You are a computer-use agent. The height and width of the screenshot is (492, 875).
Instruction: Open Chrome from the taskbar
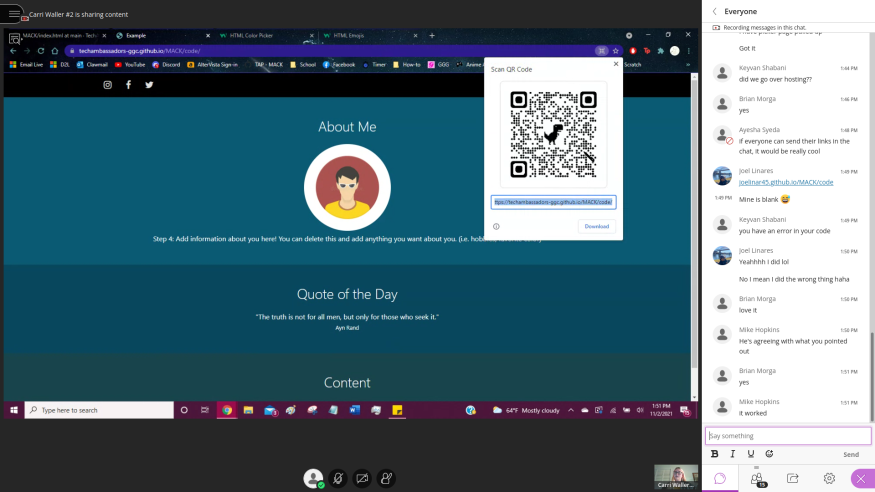tap(227, 410)
